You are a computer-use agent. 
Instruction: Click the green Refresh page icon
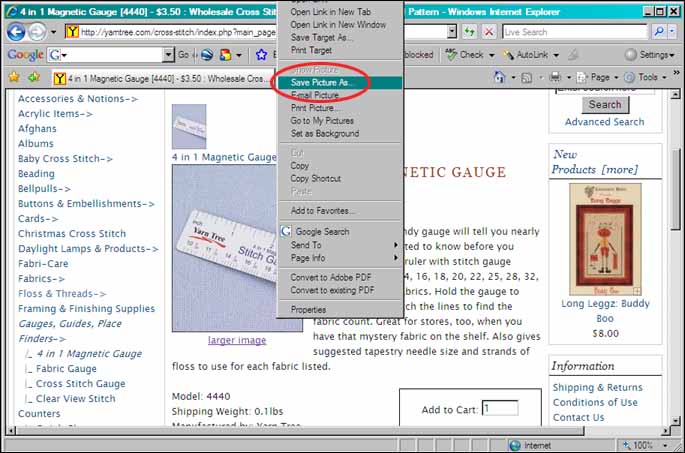(470, 31)
